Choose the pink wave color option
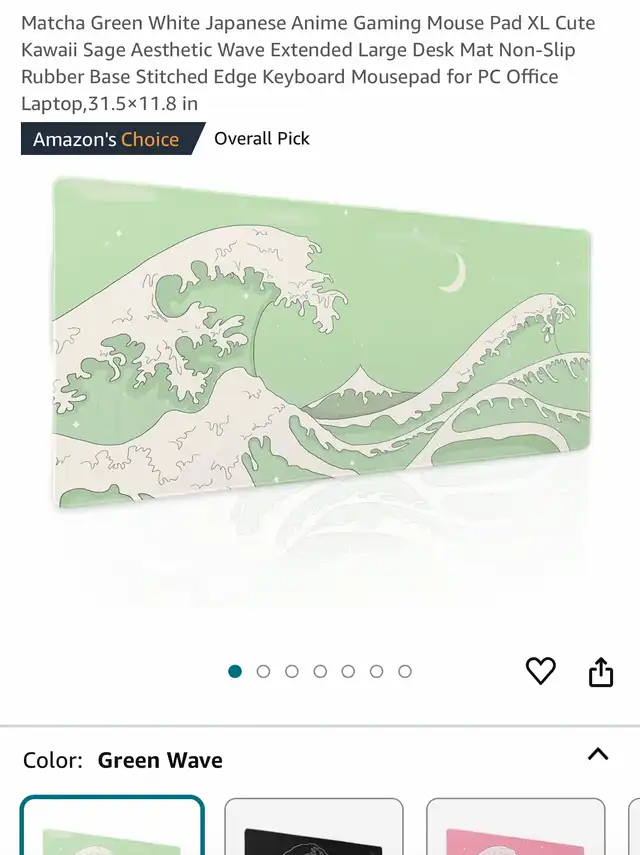The image size is (640, 855). coord(515,827)
